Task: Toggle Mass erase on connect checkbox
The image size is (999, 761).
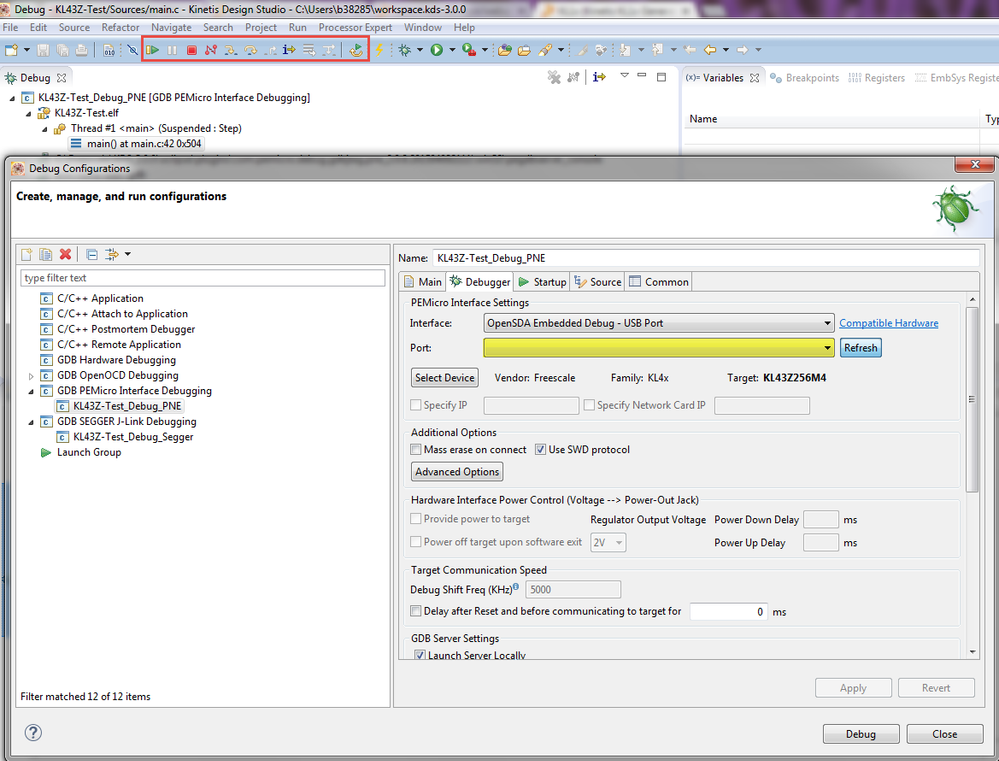Action: (x=416, y=449)
